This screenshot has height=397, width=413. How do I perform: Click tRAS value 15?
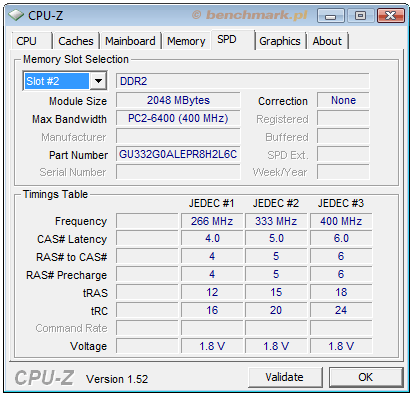tap(276, 292)
